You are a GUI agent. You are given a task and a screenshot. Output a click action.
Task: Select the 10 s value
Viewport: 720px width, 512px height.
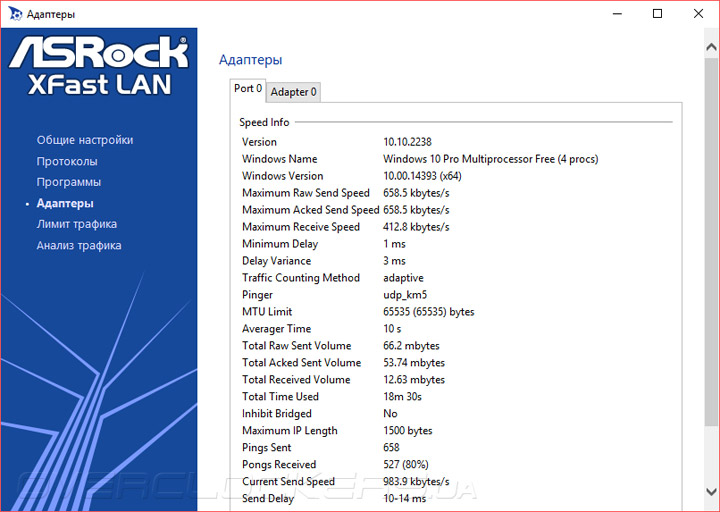coord(392,329)
